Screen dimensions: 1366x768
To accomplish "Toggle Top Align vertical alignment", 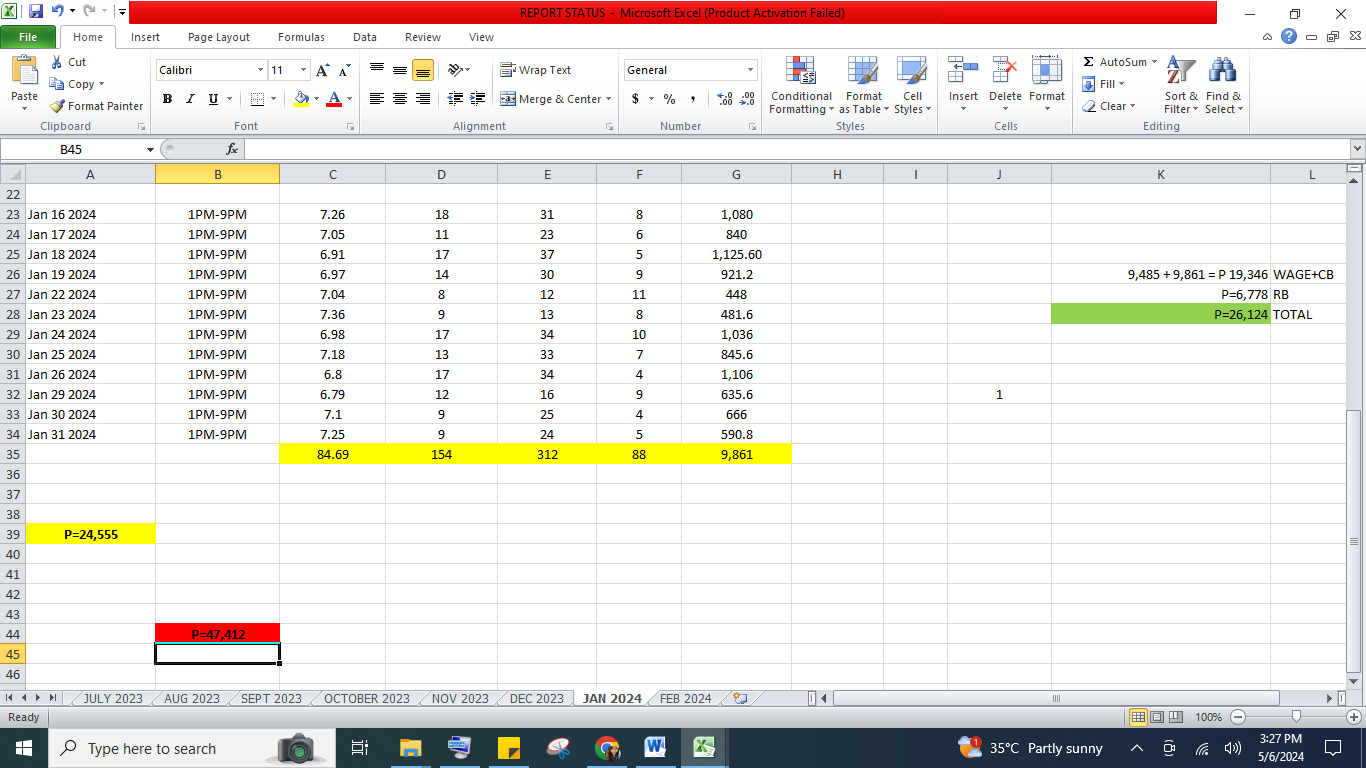I will (x=377, y=70).
